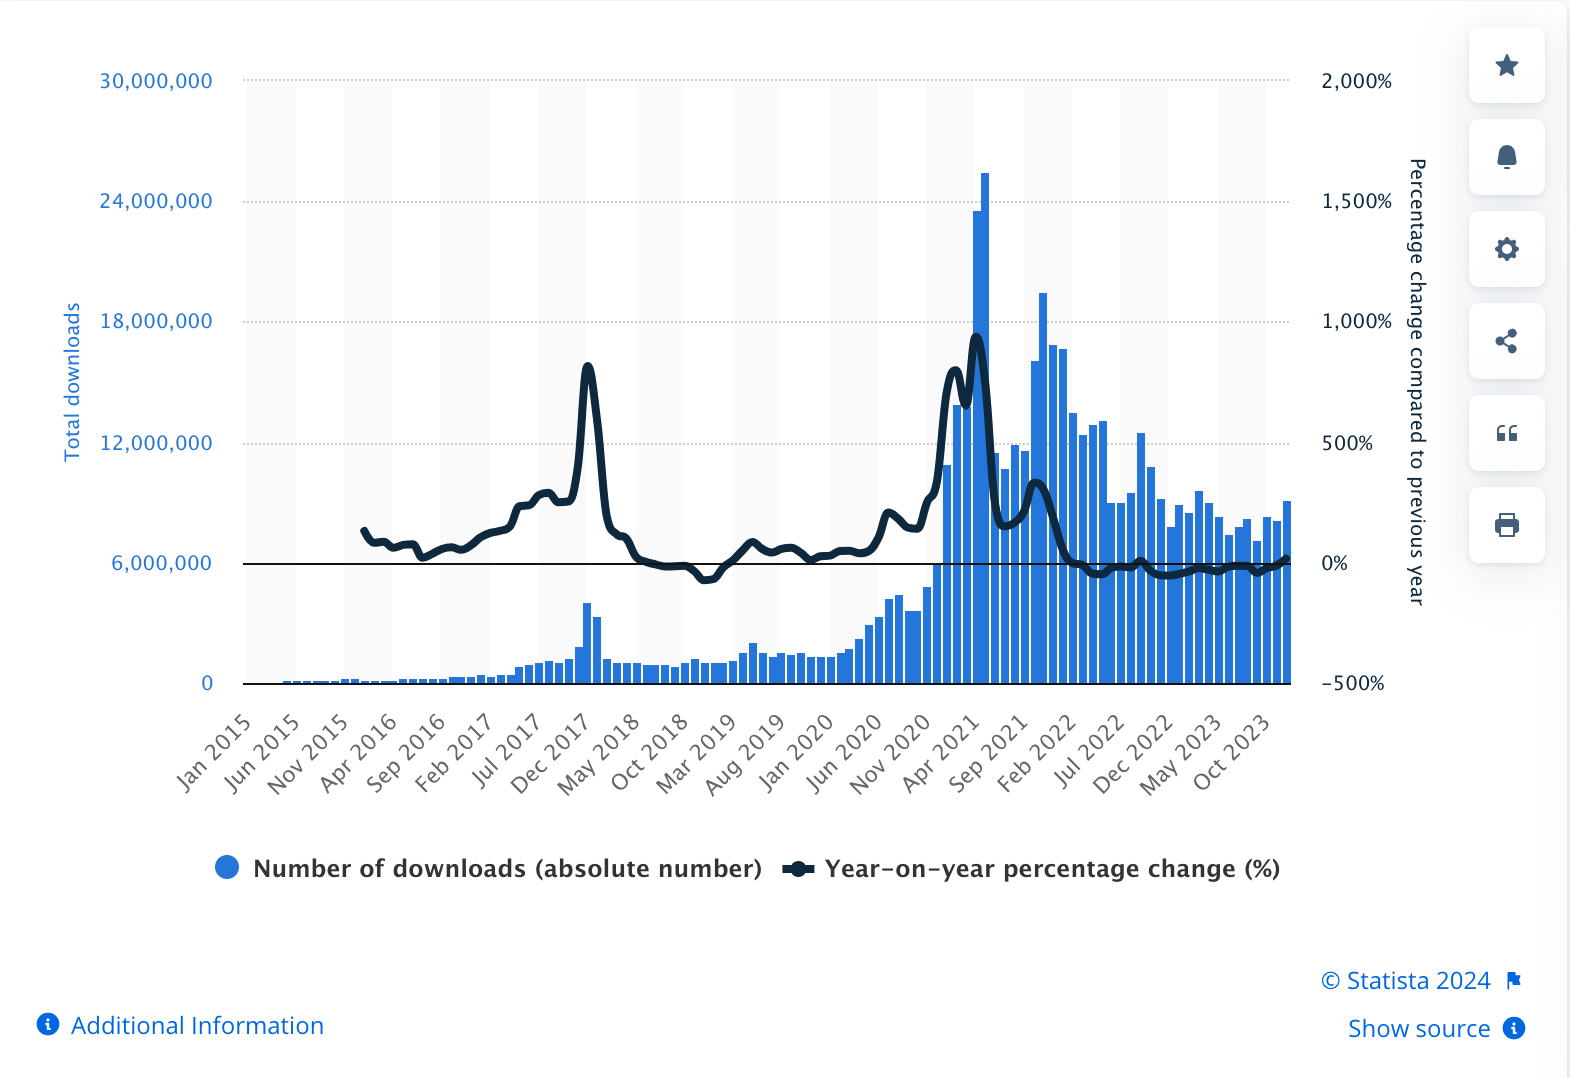Click the bell notification alert icon

(1506, 158)
